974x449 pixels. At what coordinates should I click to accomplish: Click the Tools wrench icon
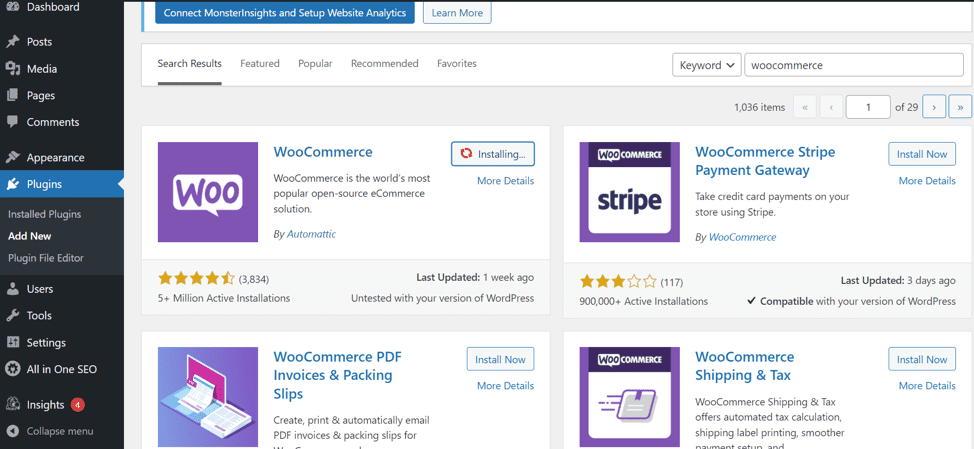tap(12, 315)
